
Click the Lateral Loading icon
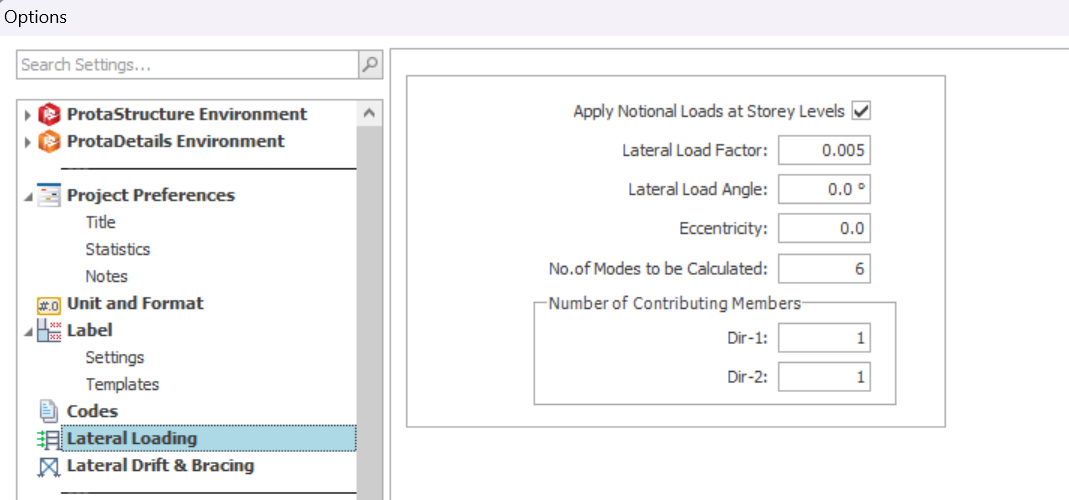pyautogui.click(x=48, y=439)
